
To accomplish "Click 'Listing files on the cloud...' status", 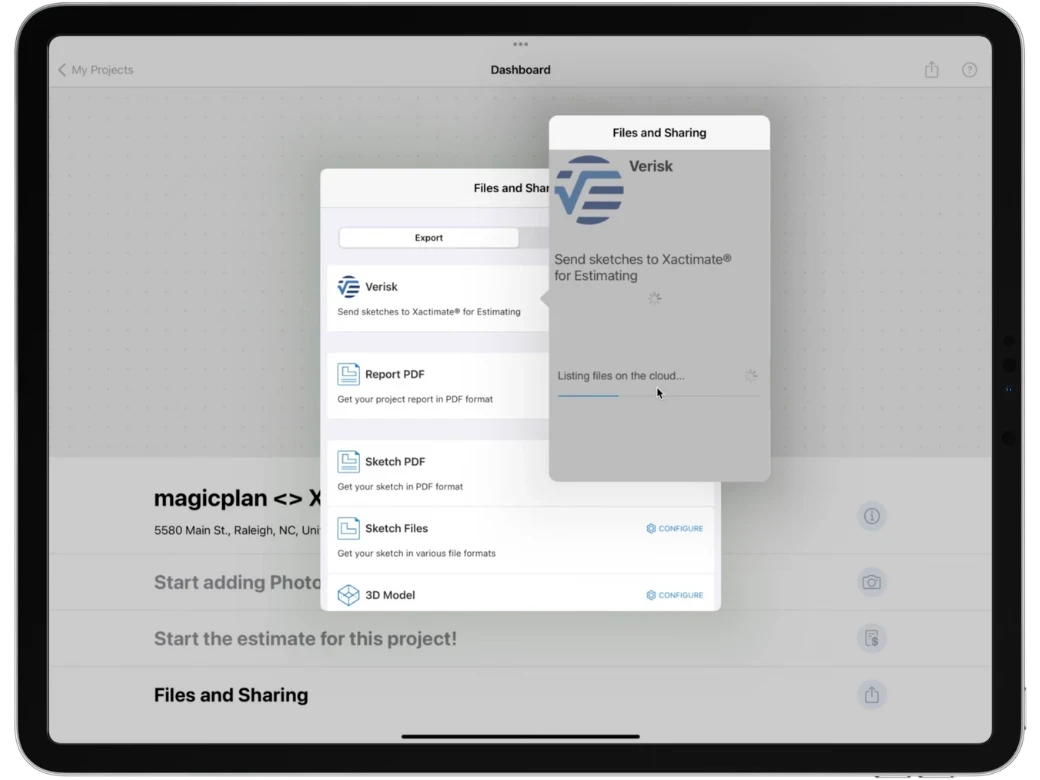I will [x=621, y=376].
